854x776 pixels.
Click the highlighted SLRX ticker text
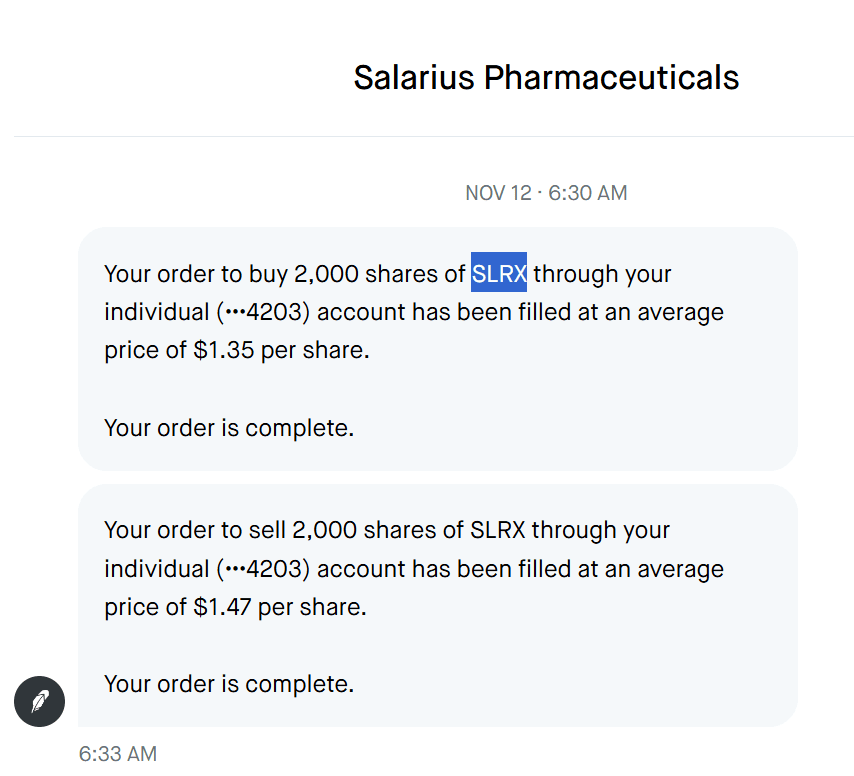click(x=499, y=273)
